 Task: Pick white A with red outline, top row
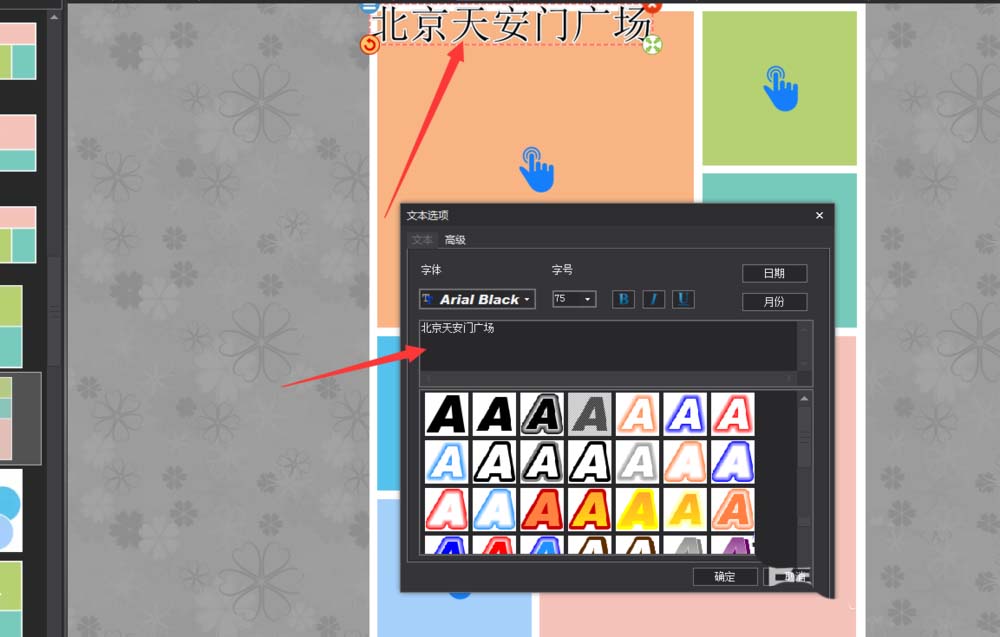coord(733,414)
